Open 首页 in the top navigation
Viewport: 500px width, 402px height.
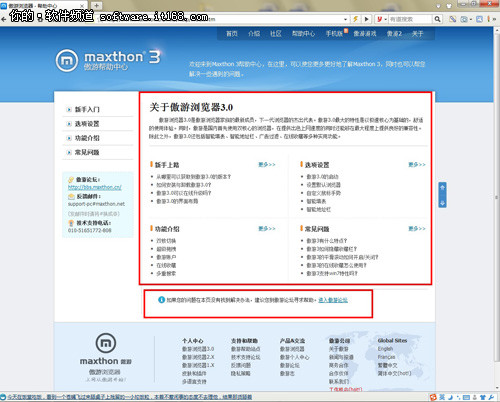pos(232,34)
